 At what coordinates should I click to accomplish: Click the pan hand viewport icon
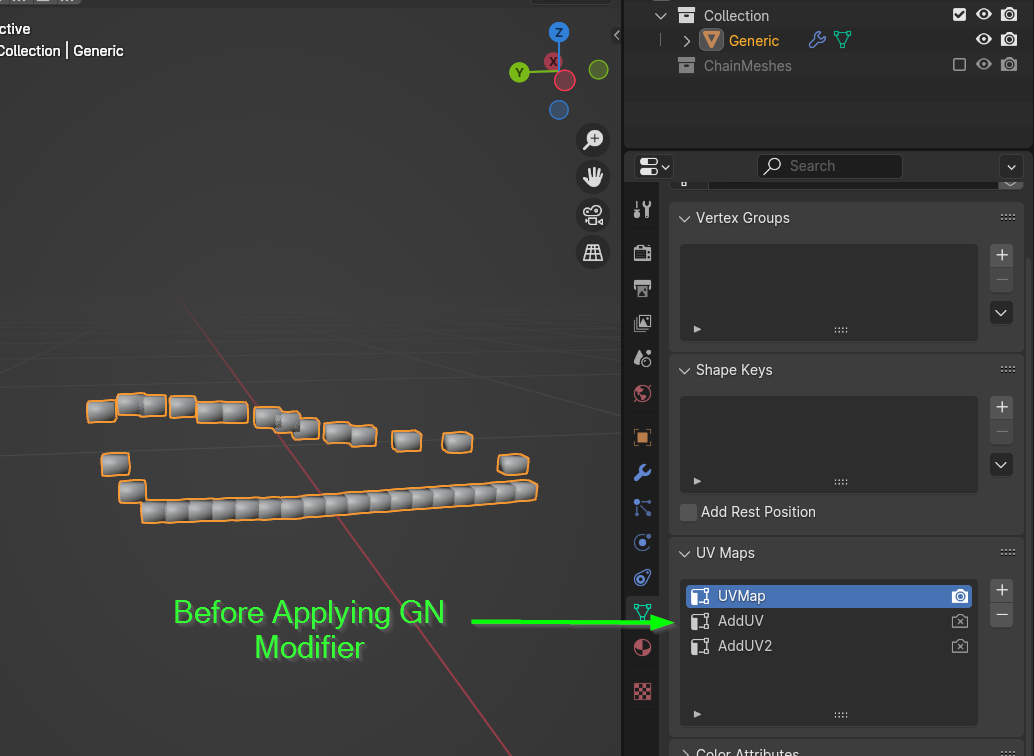[x=593, y=177]
